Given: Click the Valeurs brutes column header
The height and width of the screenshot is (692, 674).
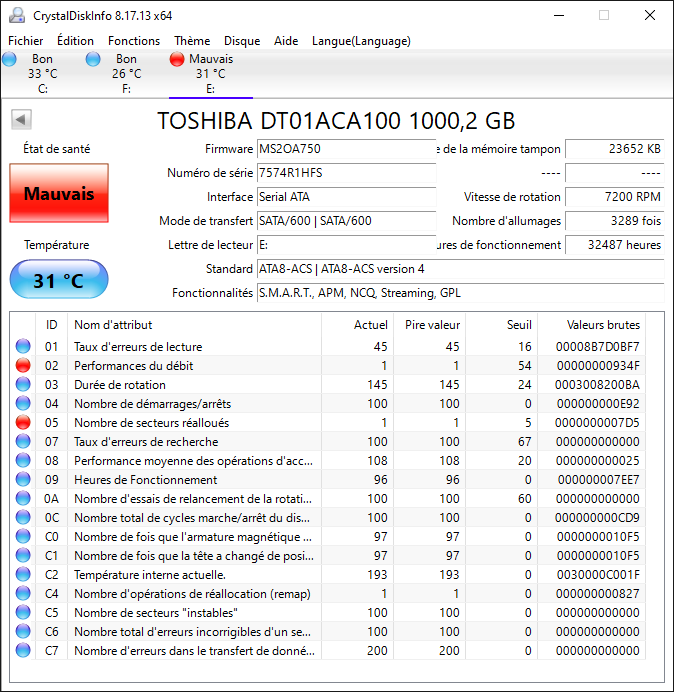Looking at the screenshot, I should coord(591,325).
